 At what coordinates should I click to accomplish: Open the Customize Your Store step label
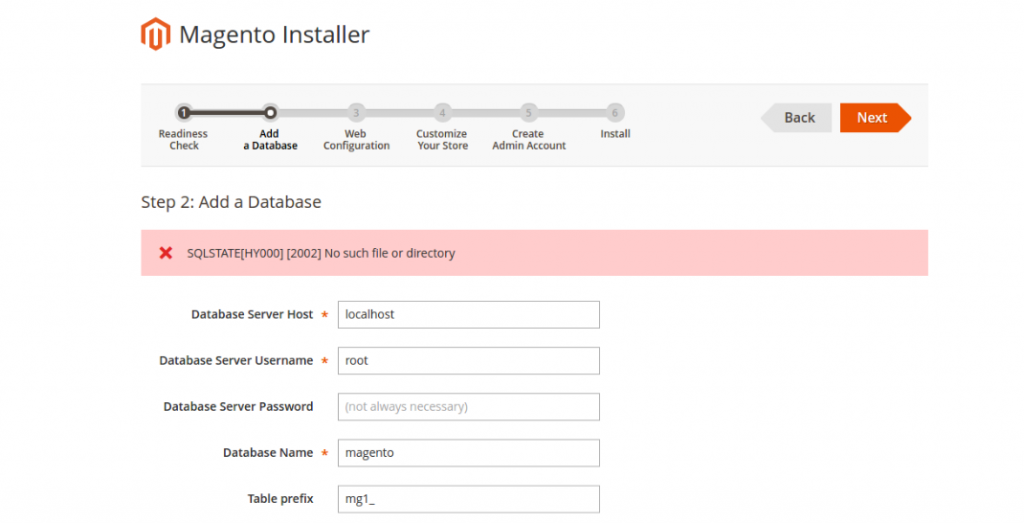(442, 140)
